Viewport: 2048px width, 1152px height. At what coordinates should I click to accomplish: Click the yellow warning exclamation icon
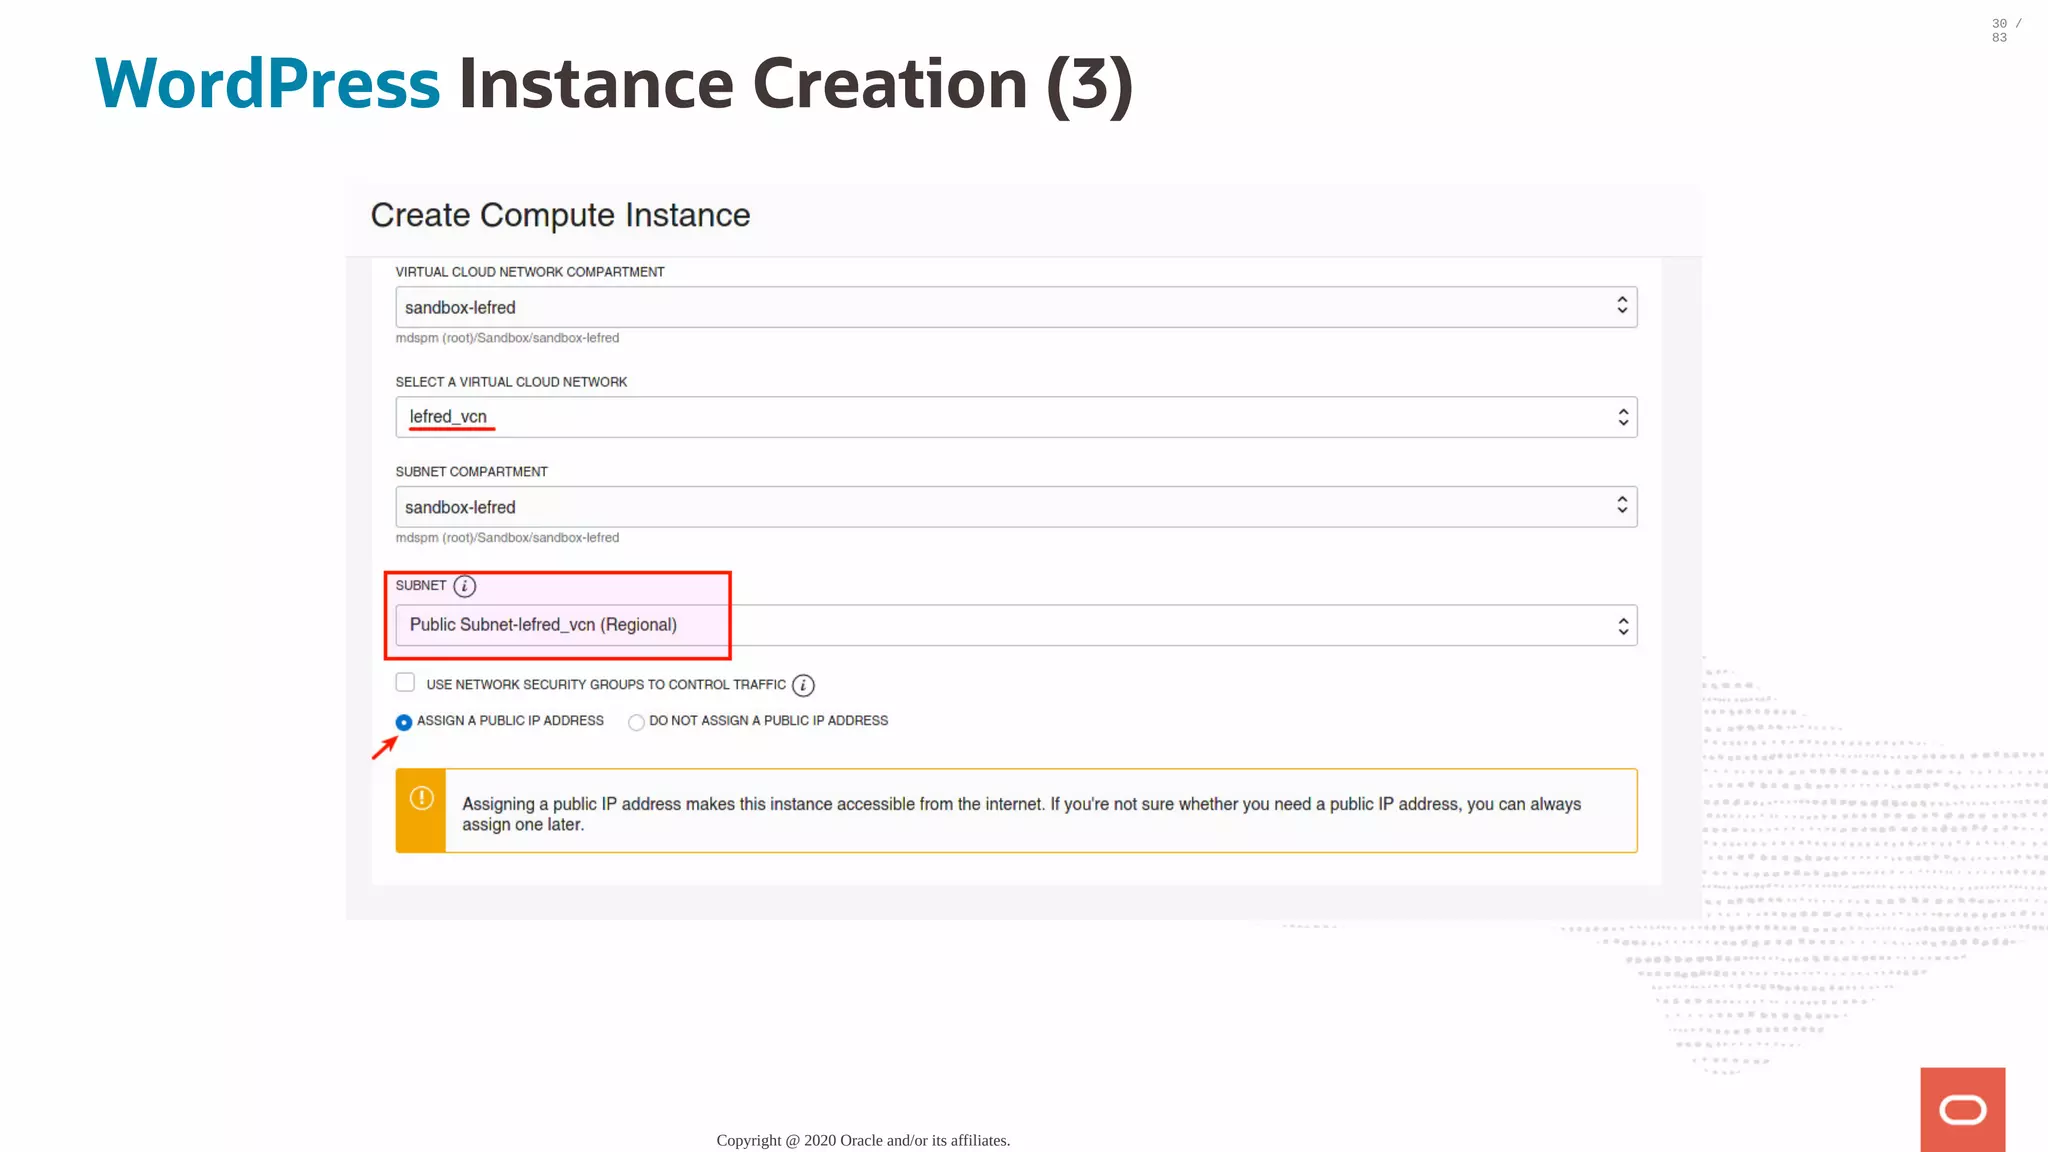(x=421, y=798)
